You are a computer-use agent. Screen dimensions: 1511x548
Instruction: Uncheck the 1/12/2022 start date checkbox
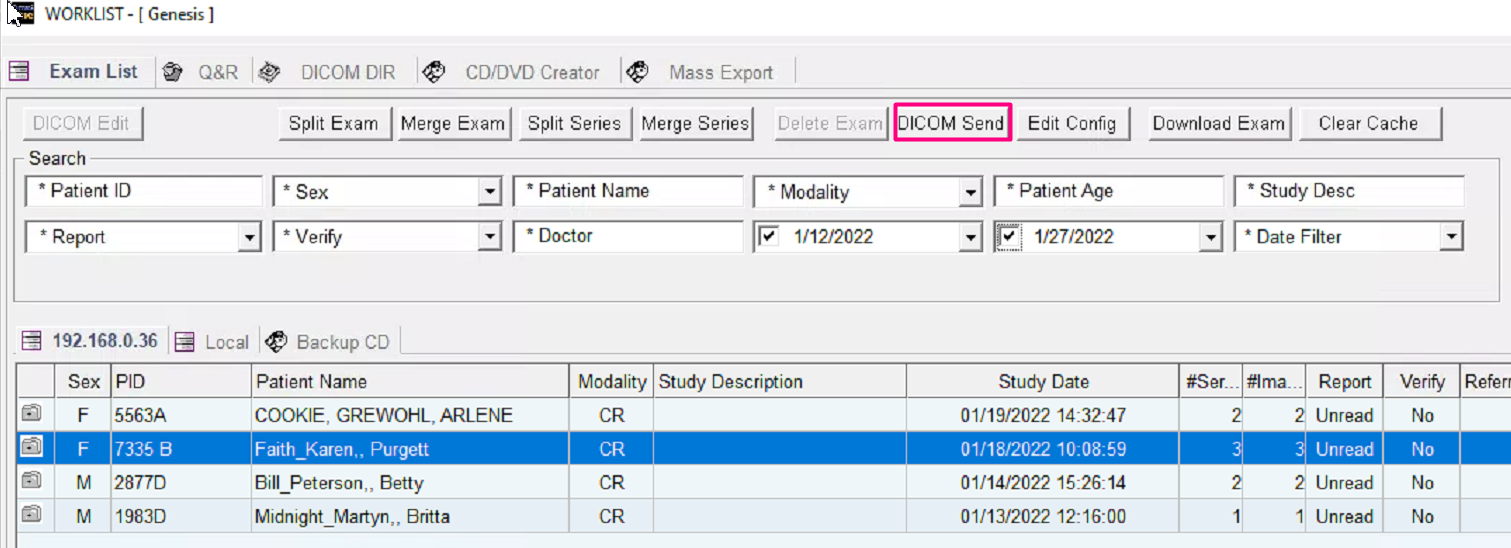768,237
